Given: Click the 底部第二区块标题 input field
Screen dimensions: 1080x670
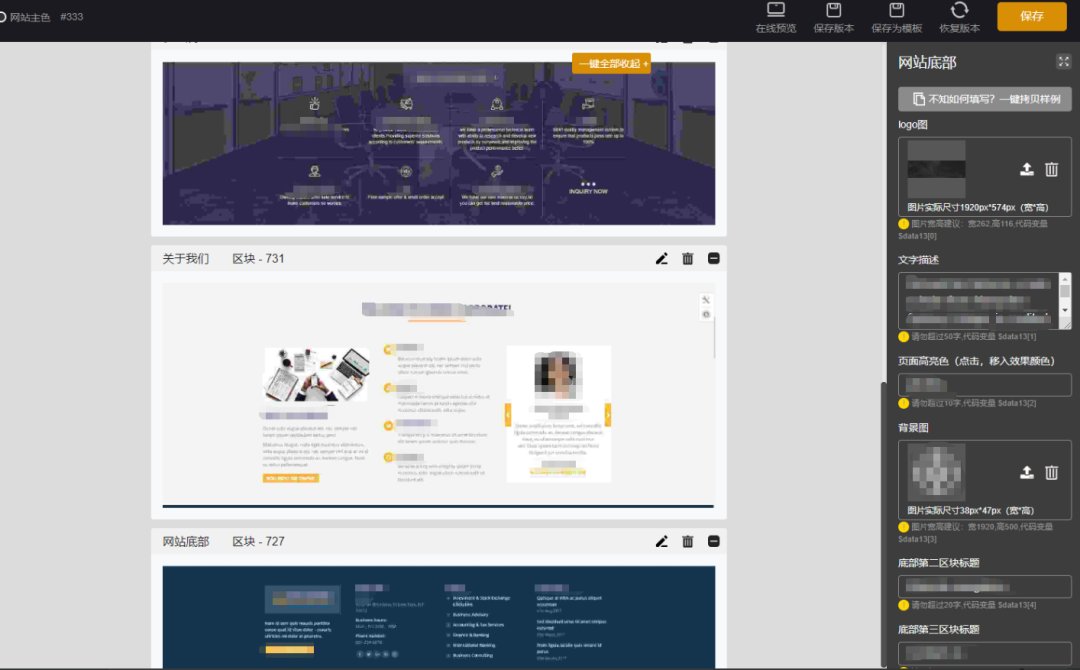Looking at the screenshot, I should click(985, 587).
